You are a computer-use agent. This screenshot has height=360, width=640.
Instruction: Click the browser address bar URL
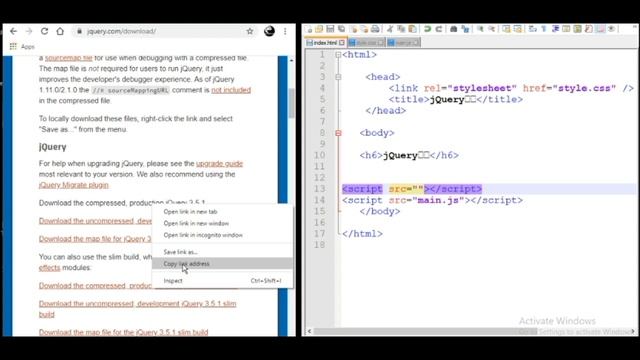[121, 31]
